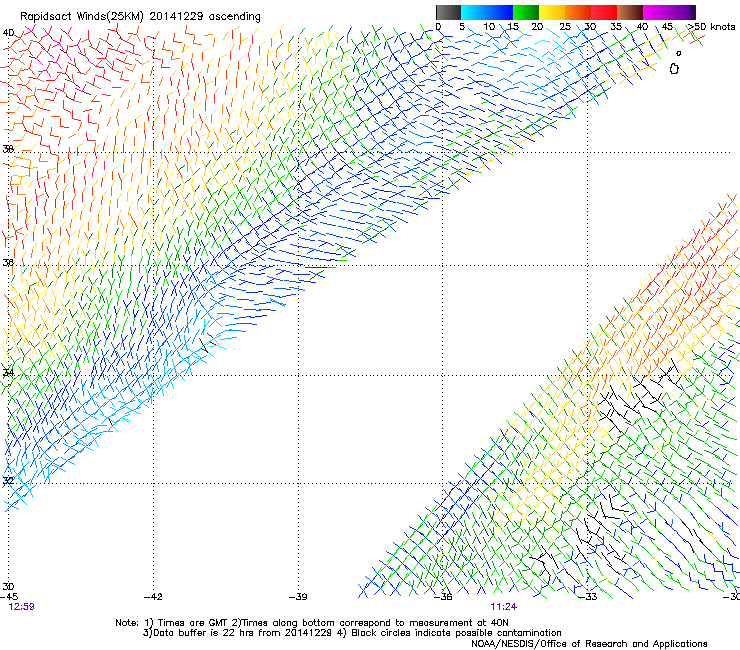This screenshot has width=740, height=650.
Task: Click the title text Rapidscat Winds(25KM)
Action: coord(82,17)
